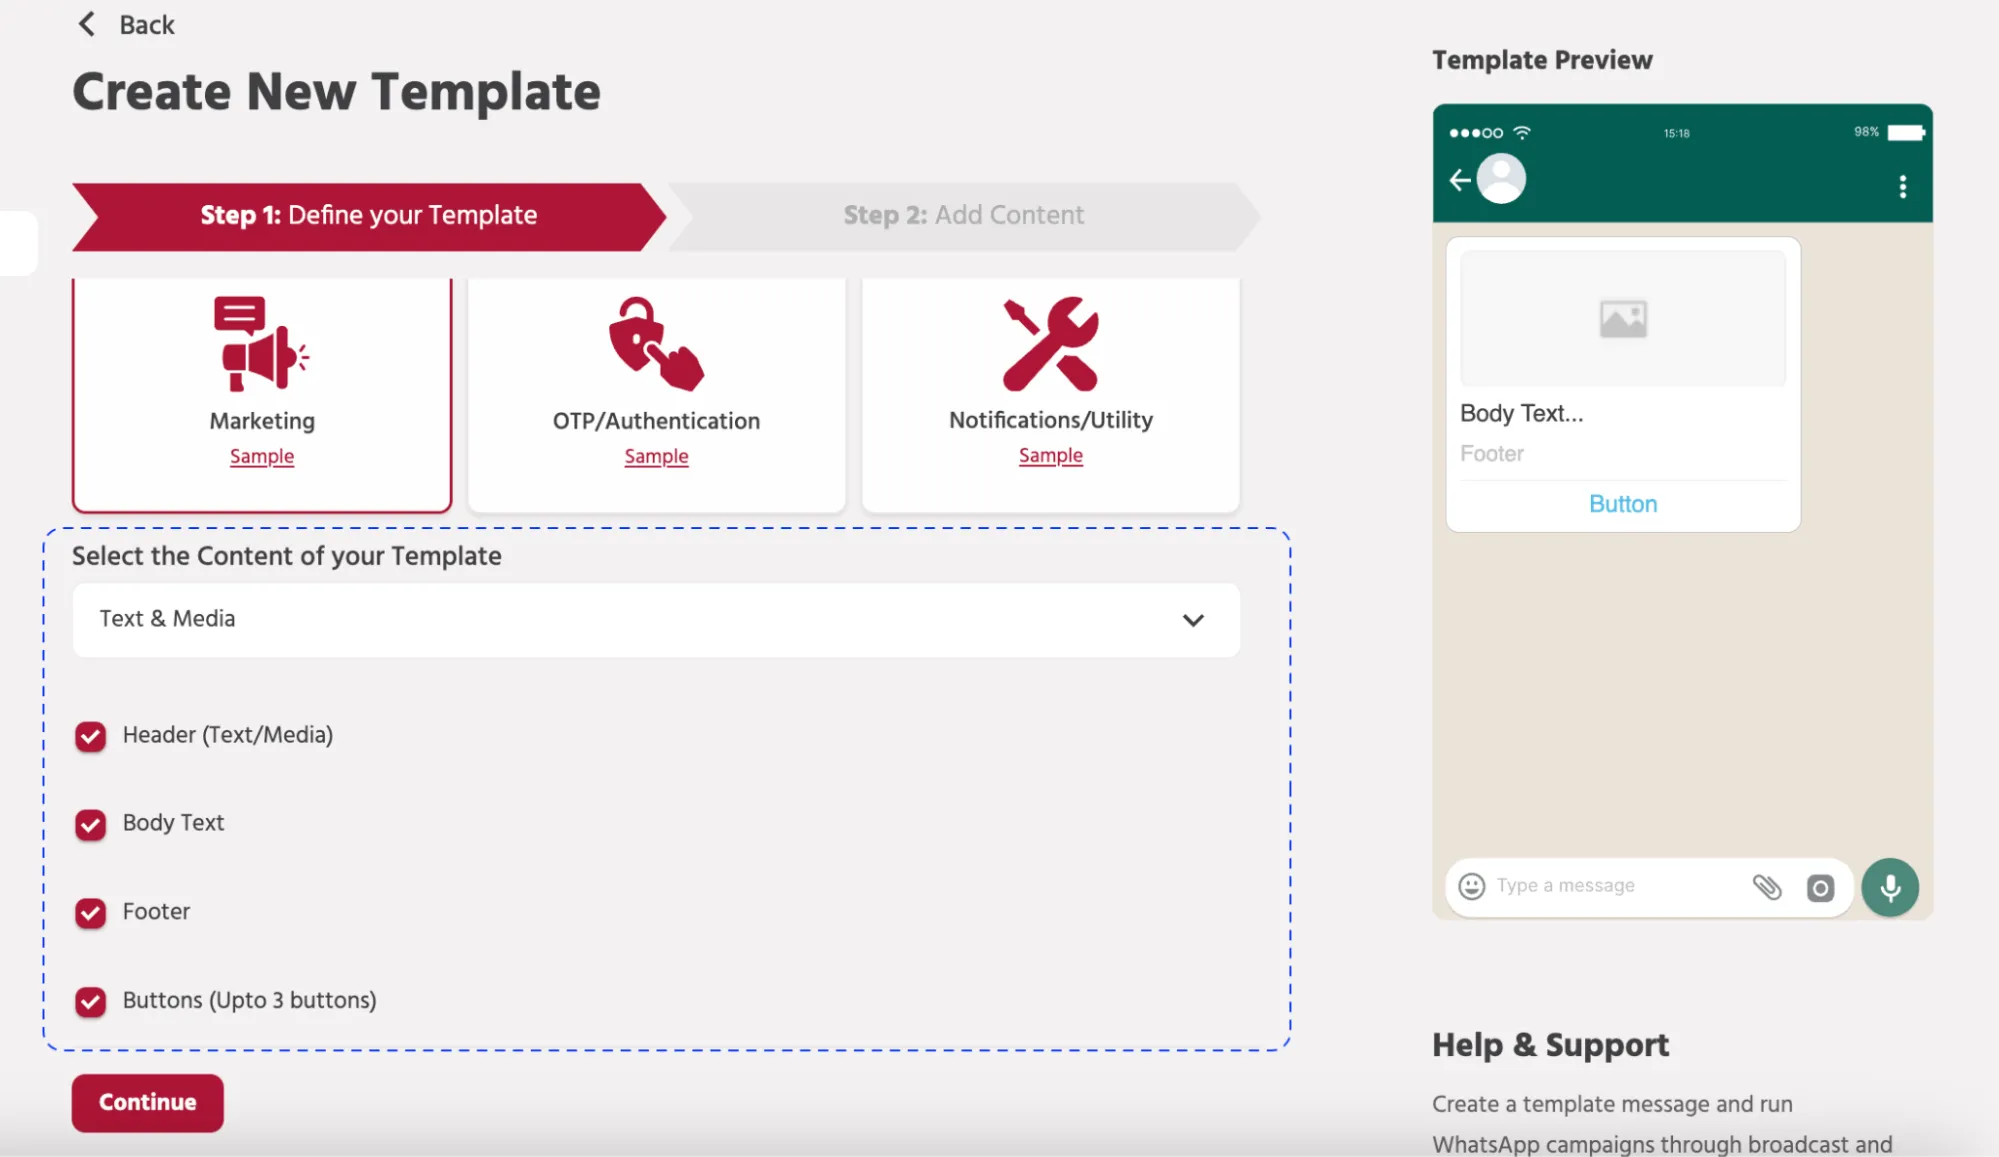Click the header image thumbnail in preview

coord(1623,318)
